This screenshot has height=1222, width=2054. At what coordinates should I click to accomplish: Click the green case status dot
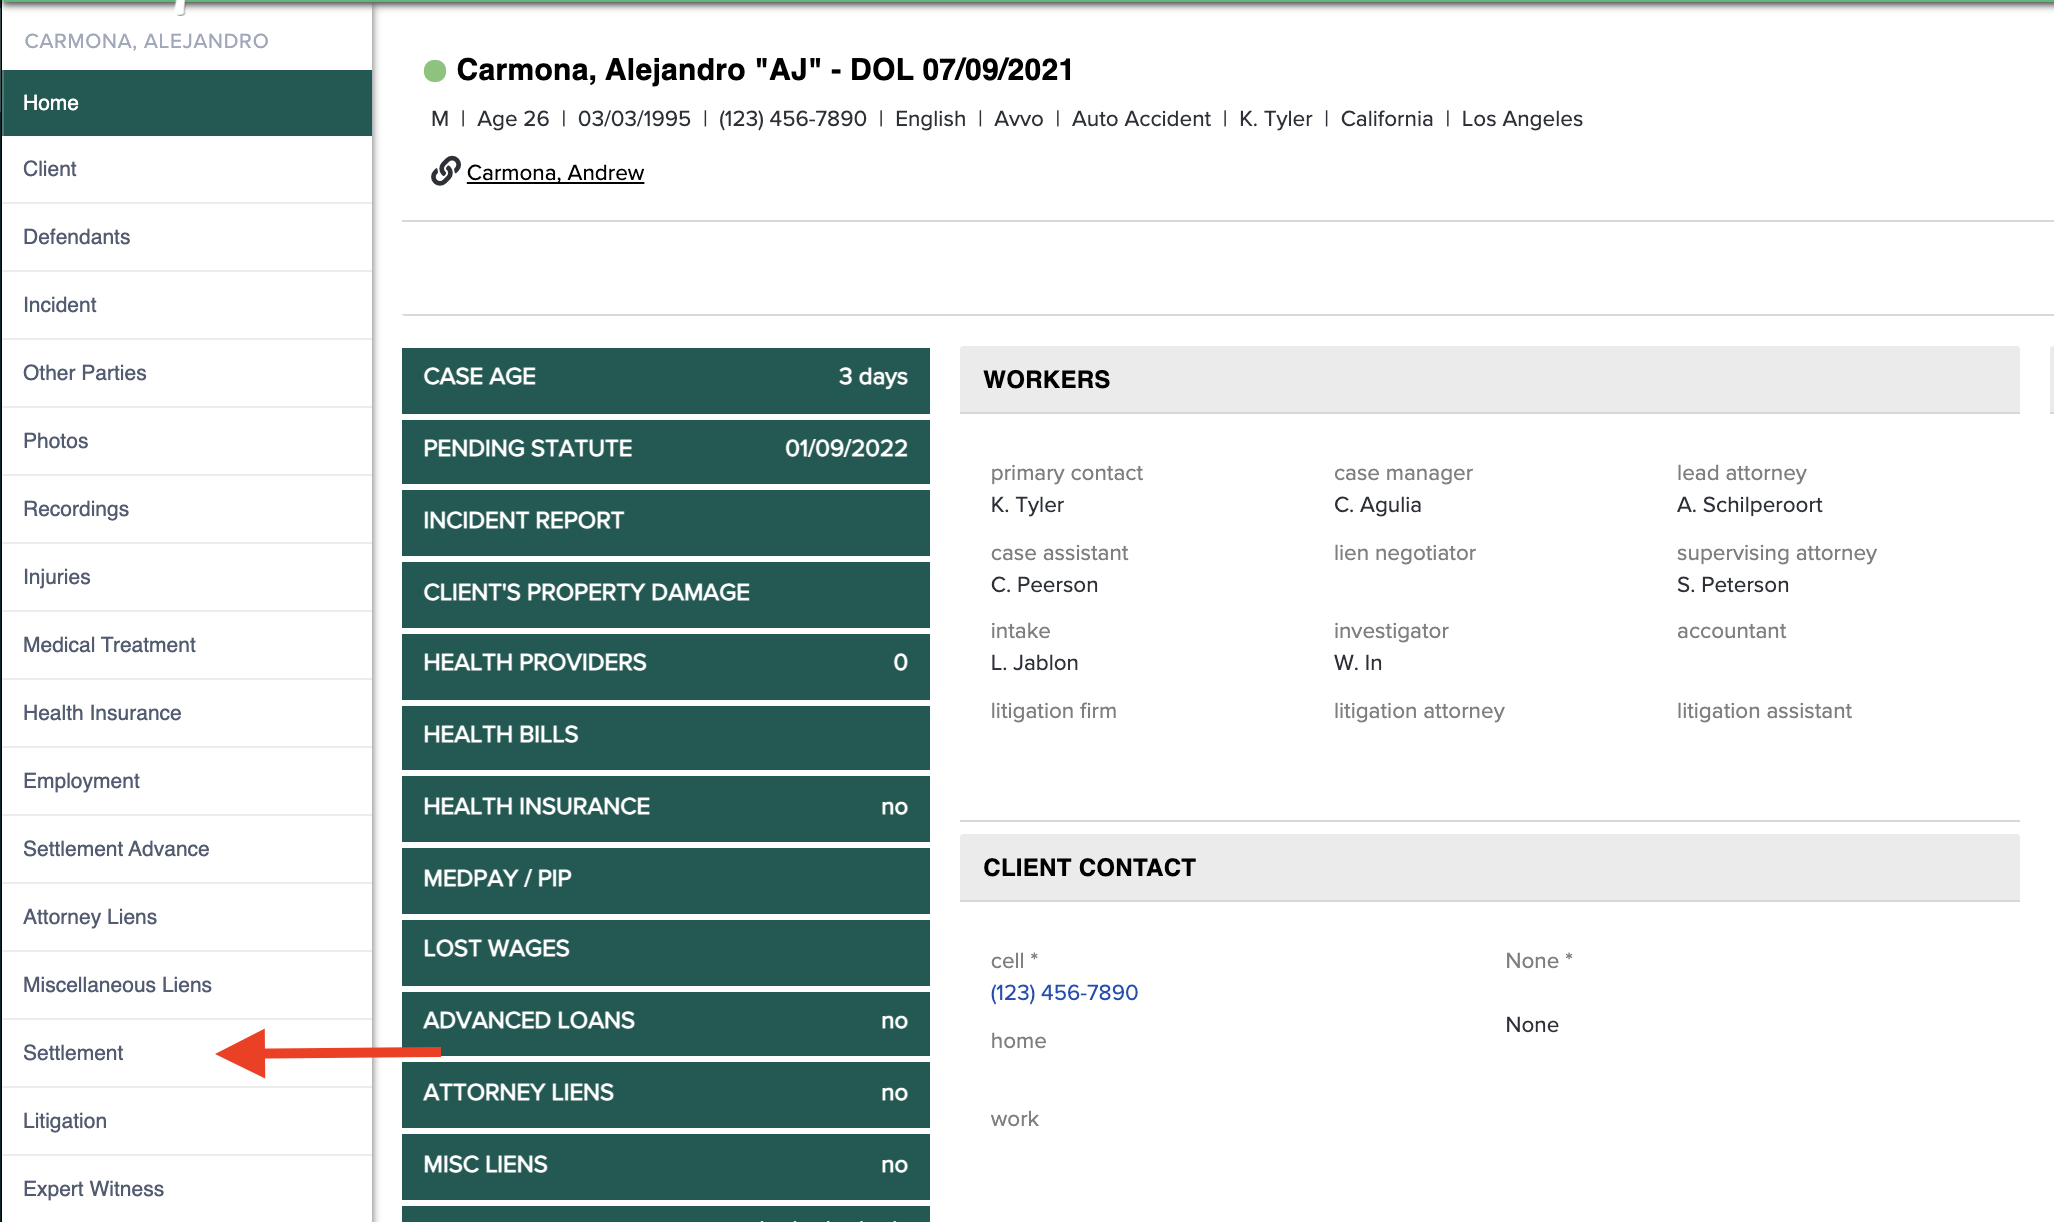433,69
